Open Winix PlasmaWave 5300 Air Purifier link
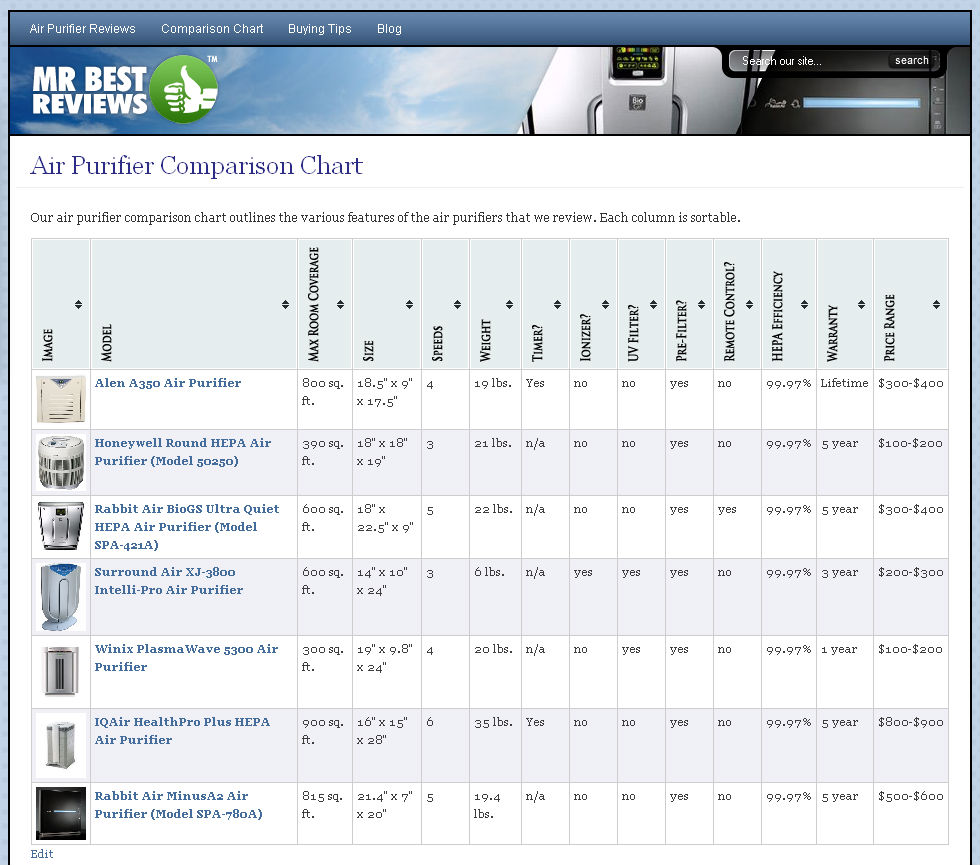 [x=186, y=658]
